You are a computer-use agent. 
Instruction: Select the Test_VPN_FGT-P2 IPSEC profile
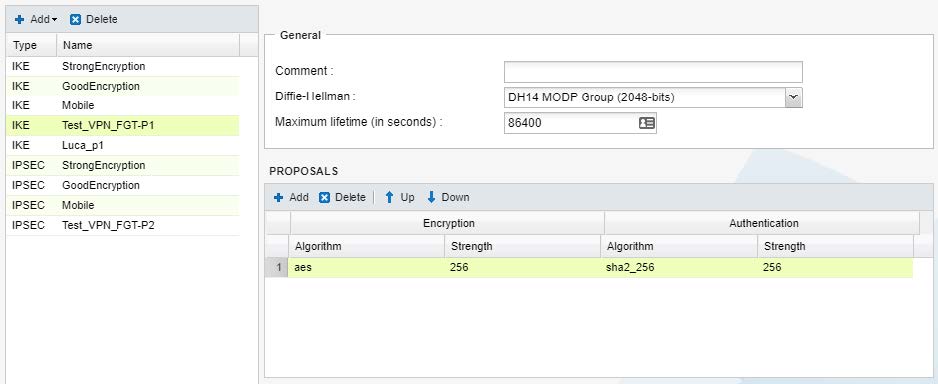(x=123, y=225)
